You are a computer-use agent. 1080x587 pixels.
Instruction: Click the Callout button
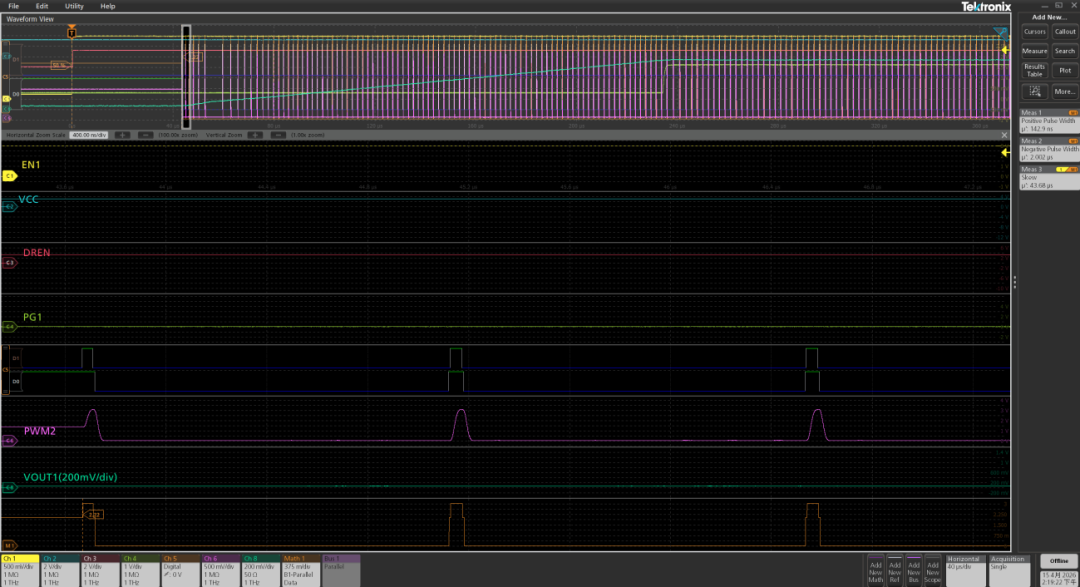1064,32
